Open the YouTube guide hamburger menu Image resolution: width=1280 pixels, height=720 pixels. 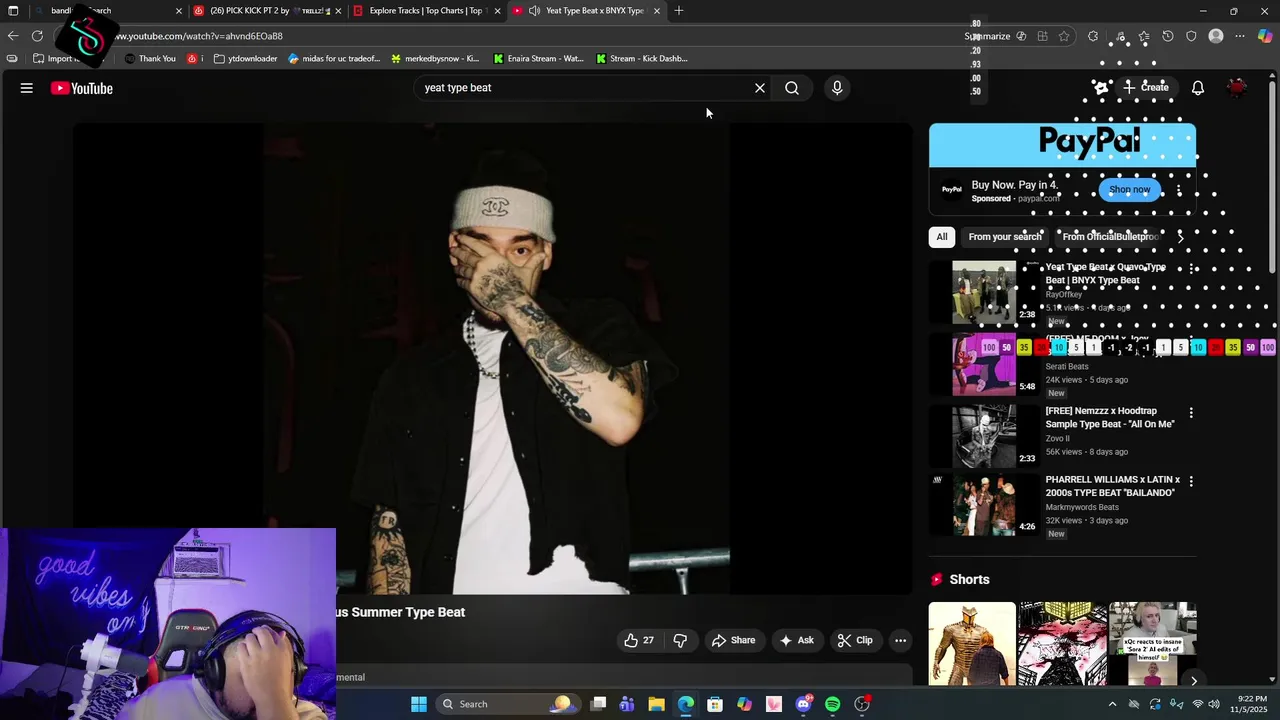click(27, 88)
